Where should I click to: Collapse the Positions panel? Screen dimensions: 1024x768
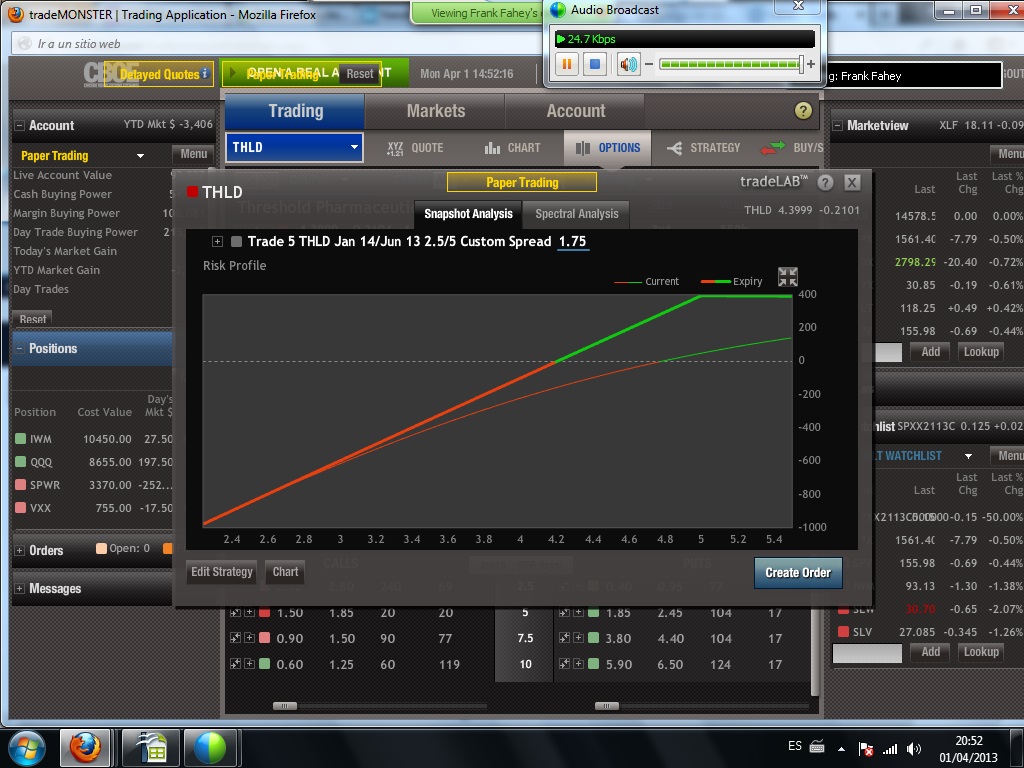coord(20,349)
